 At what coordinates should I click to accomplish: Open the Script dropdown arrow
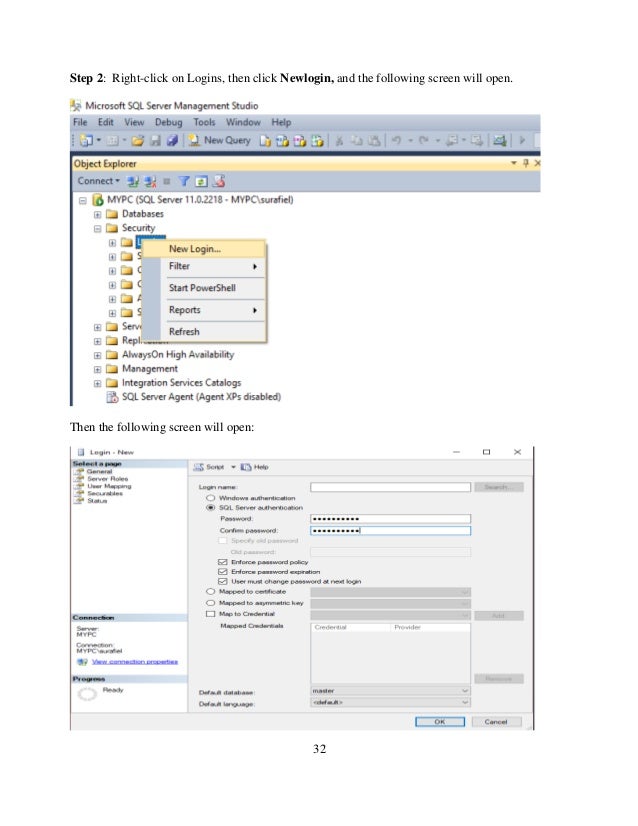[233, 467]
